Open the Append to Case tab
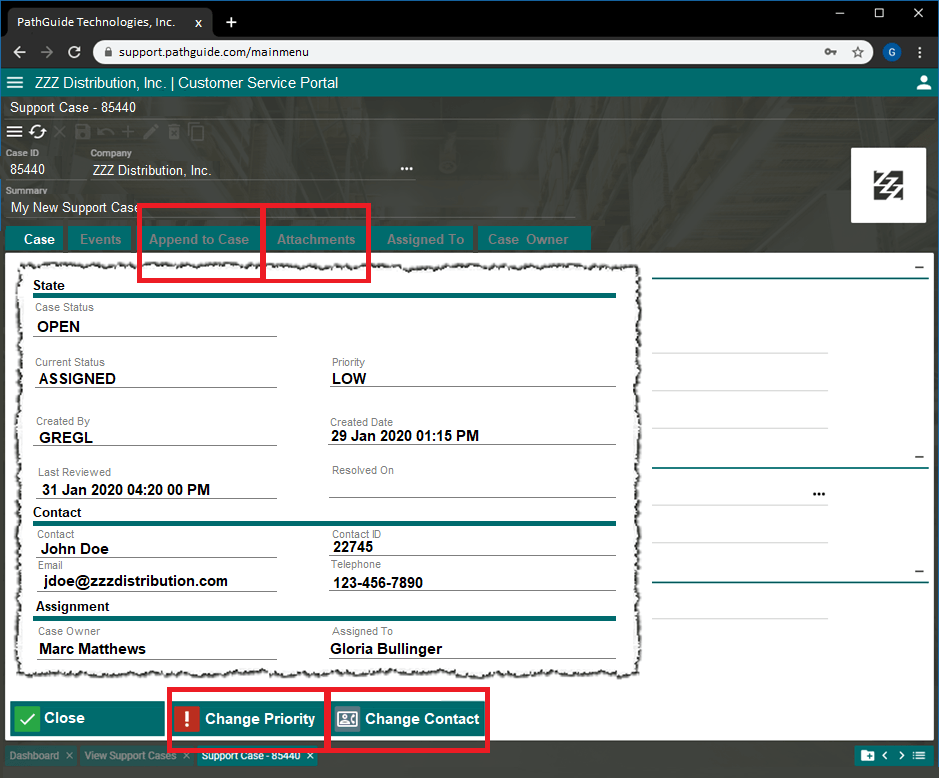The image size is (939, 778). 199,239
